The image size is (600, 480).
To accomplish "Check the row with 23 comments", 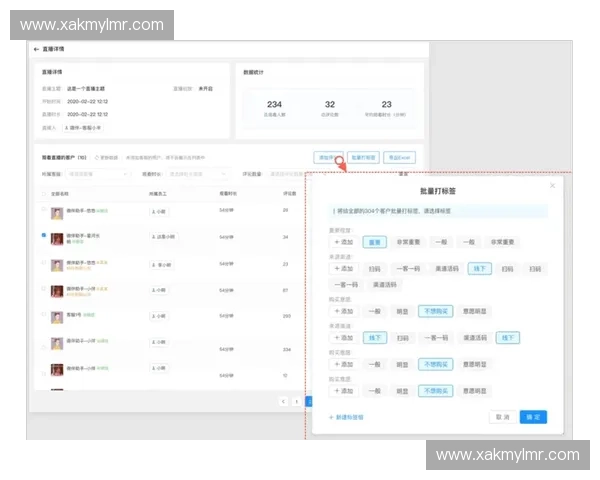I will click(x=44, y=262).
